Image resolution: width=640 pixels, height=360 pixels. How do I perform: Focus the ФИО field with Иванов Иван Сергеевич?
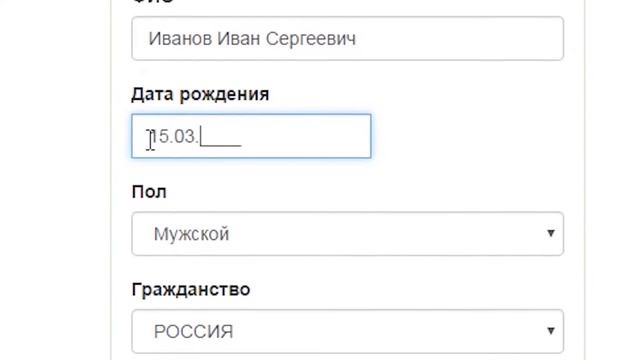point(348,38)
